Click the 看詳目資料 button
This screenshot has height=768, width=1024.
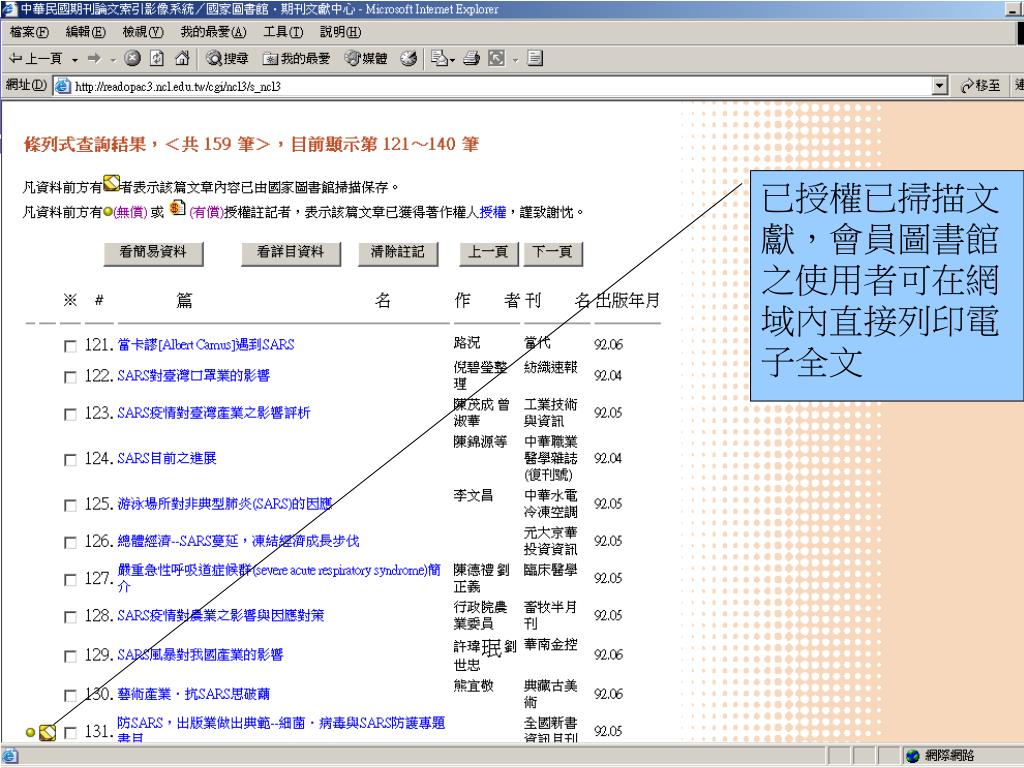click(291, 253)
